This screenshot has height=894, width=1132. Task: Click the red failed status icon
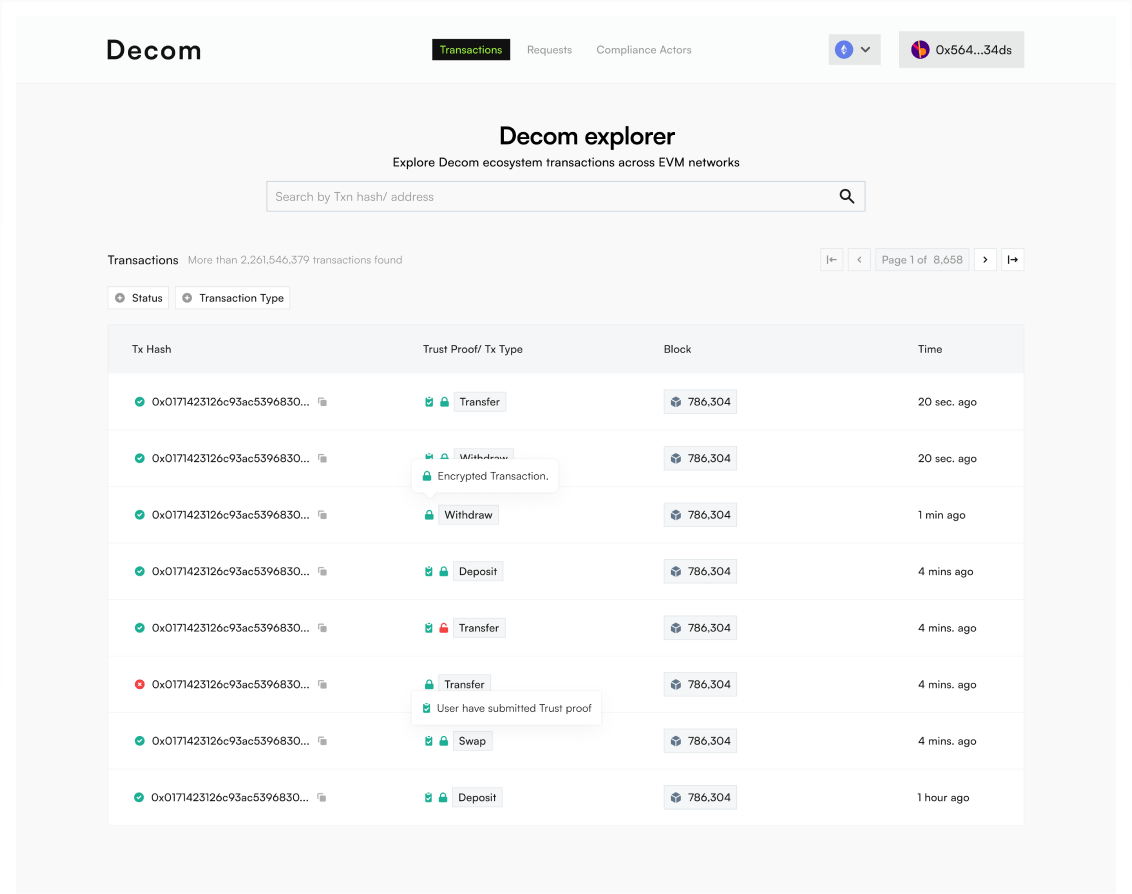140,685
